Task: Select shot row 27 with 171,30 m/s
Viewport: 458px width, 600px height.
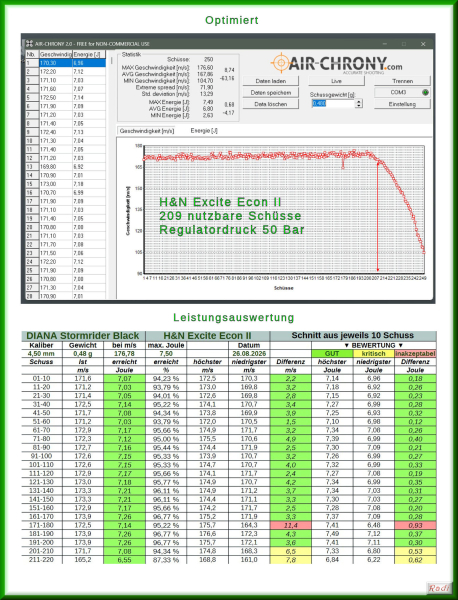Action: coord(65,287)
